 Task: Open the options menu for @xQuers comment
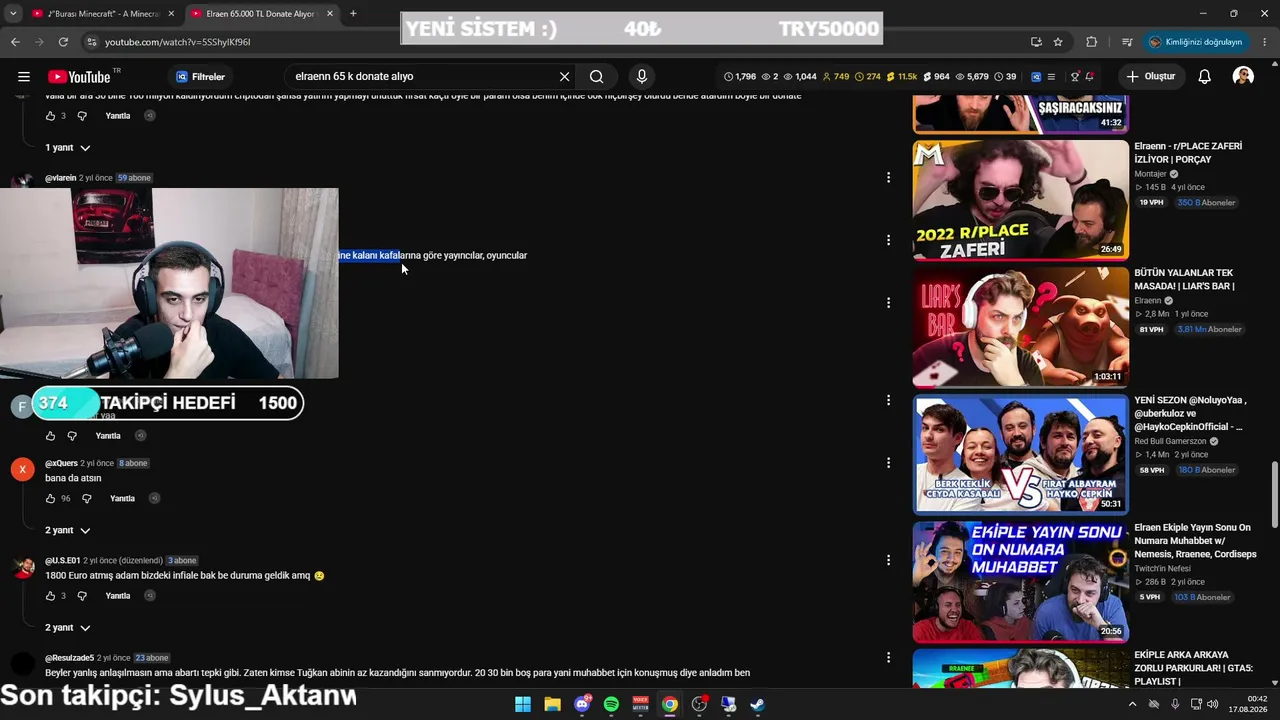coord(888,463)
